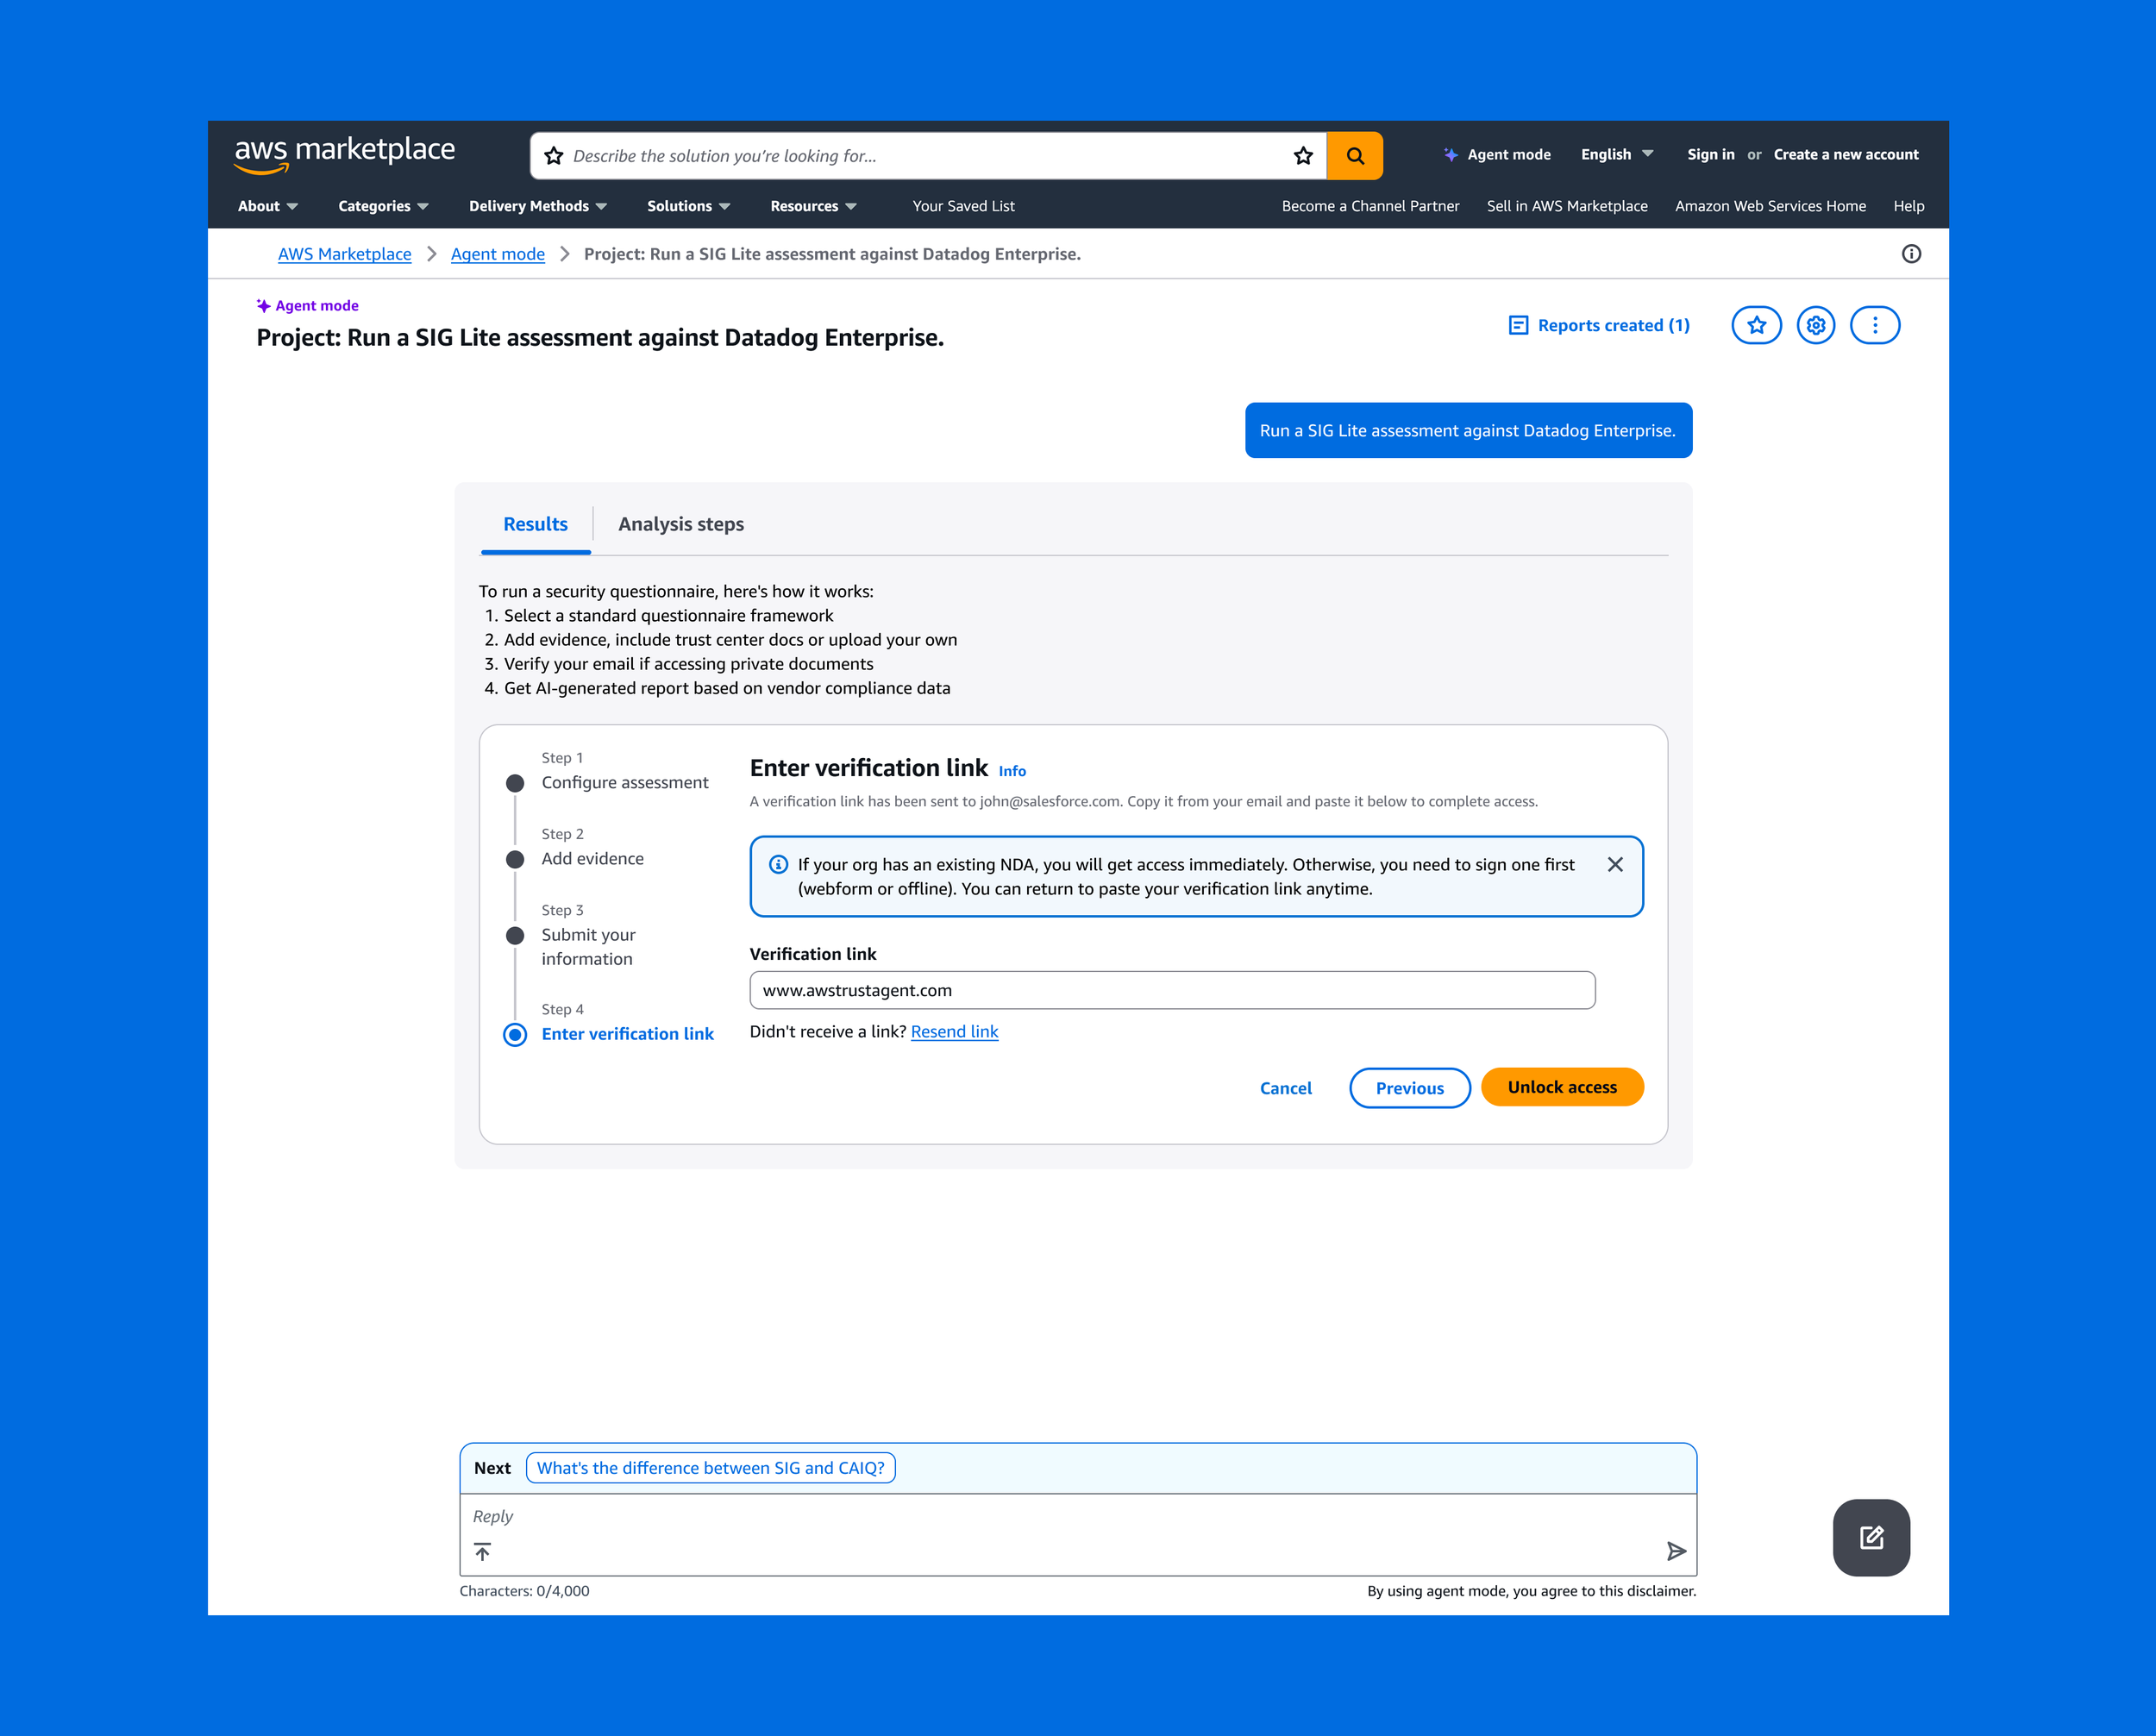Switch to the Analysis steps tab

point(681,524)
